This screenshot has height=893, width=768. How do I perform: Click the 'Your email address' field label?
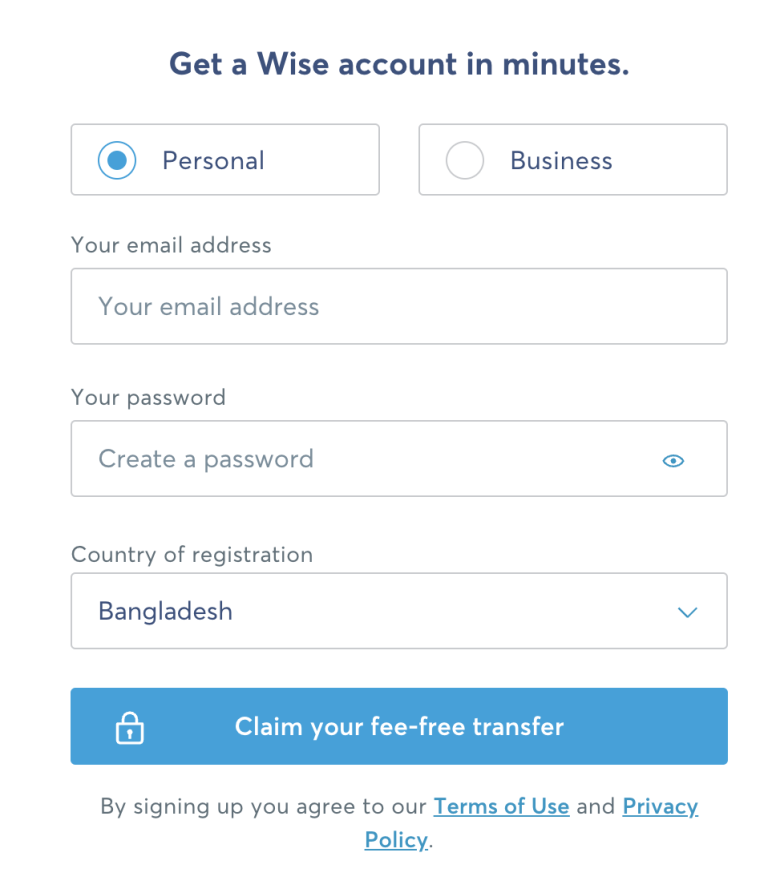[171, 245]
